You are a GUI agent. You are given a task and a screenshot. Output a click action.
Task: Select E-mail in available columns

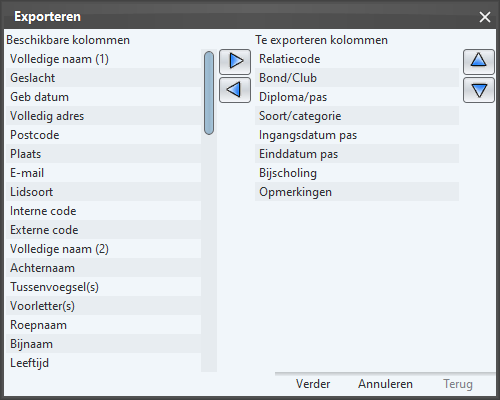click(103, 173)
